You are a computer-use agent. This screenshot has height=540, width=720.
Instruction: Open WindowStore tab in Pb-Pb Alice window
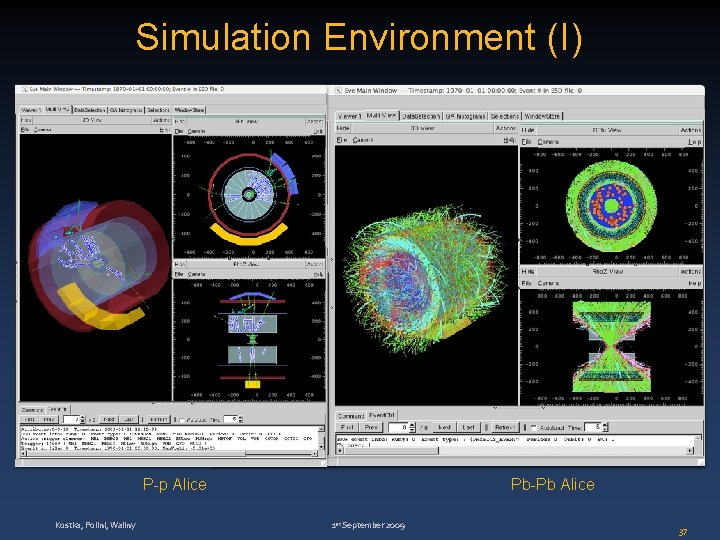[x=542, y=116]
